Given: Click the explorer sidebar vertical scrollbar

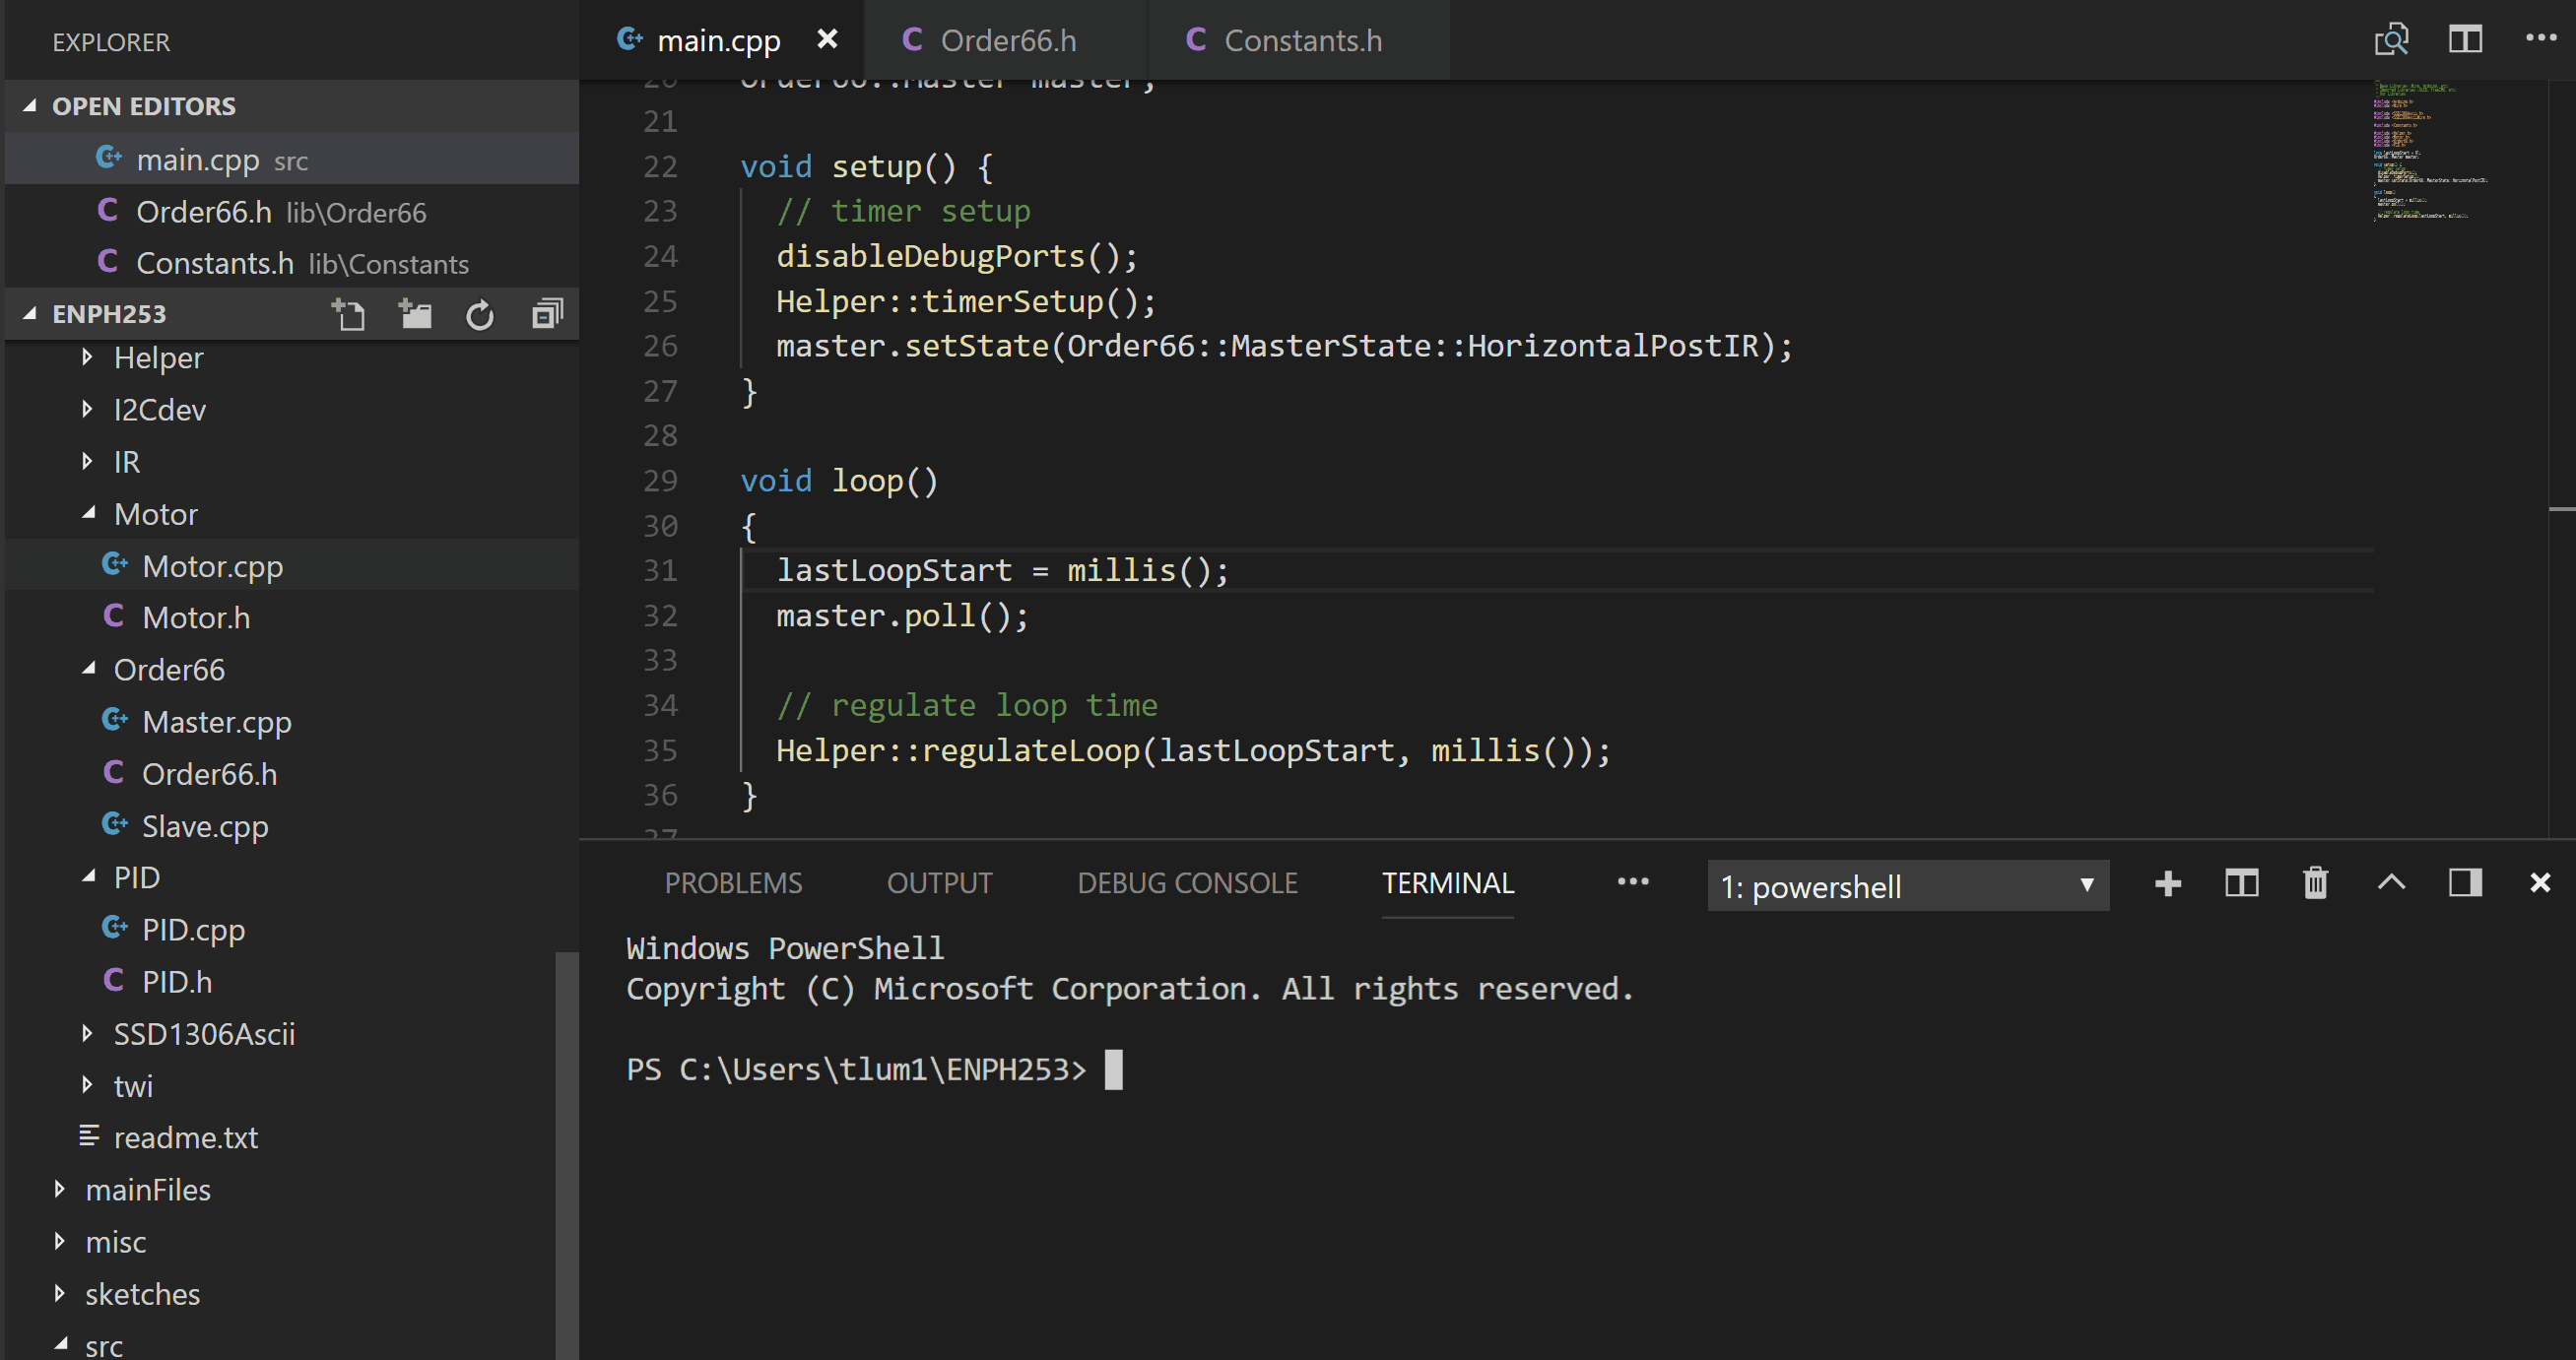Looking at the screenshot, I should [567, 1155].
